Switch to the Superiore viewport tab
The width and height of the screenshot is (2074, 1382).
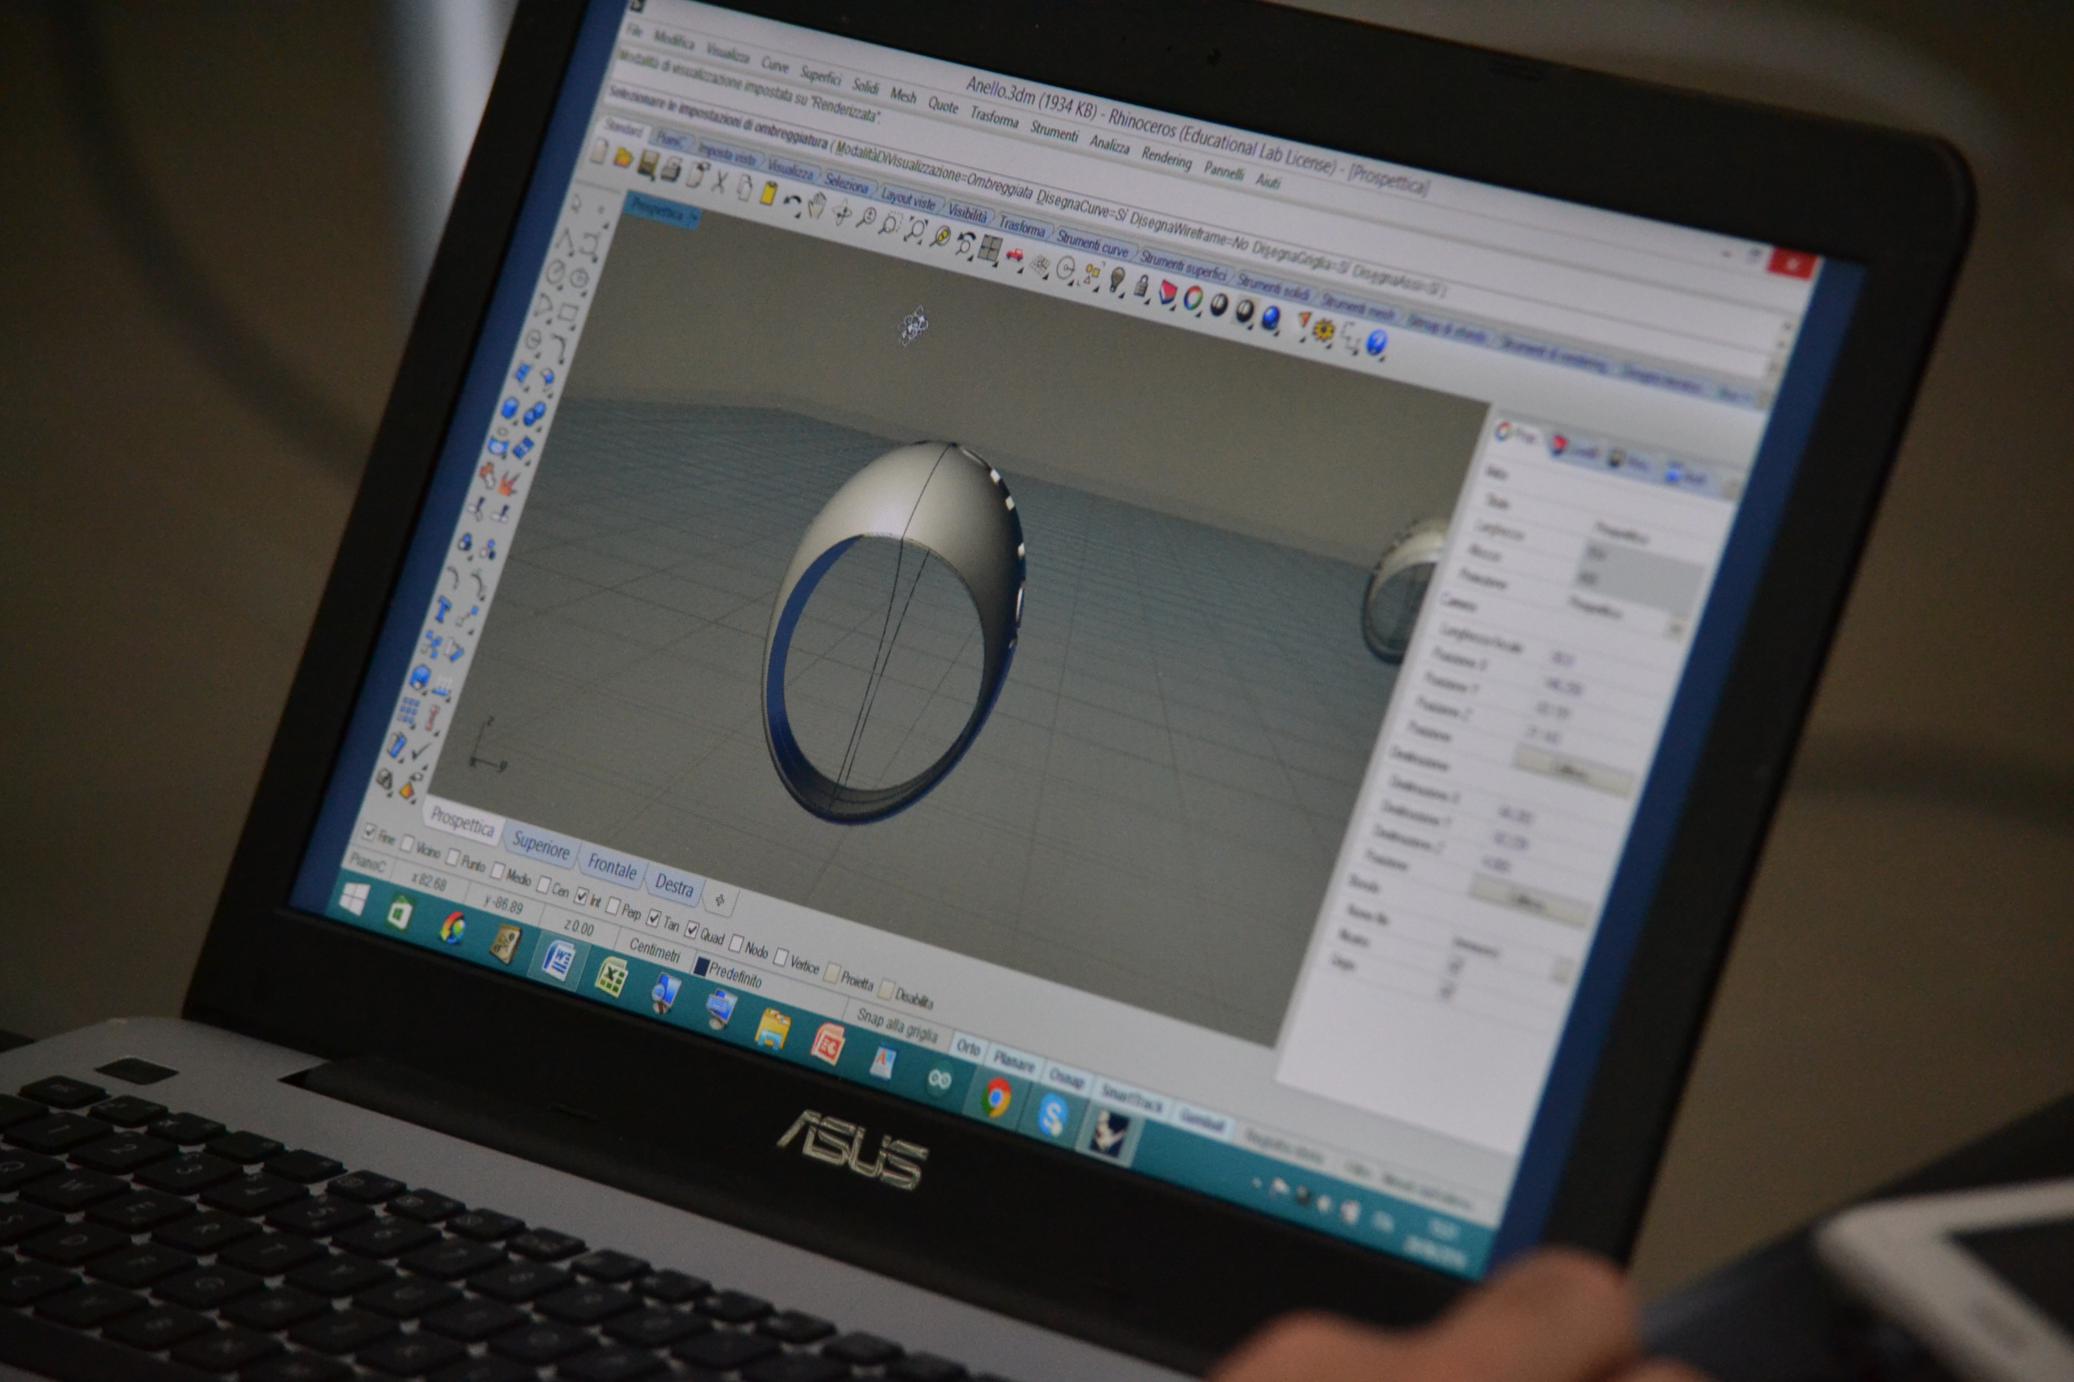click(x=540, y=846)
